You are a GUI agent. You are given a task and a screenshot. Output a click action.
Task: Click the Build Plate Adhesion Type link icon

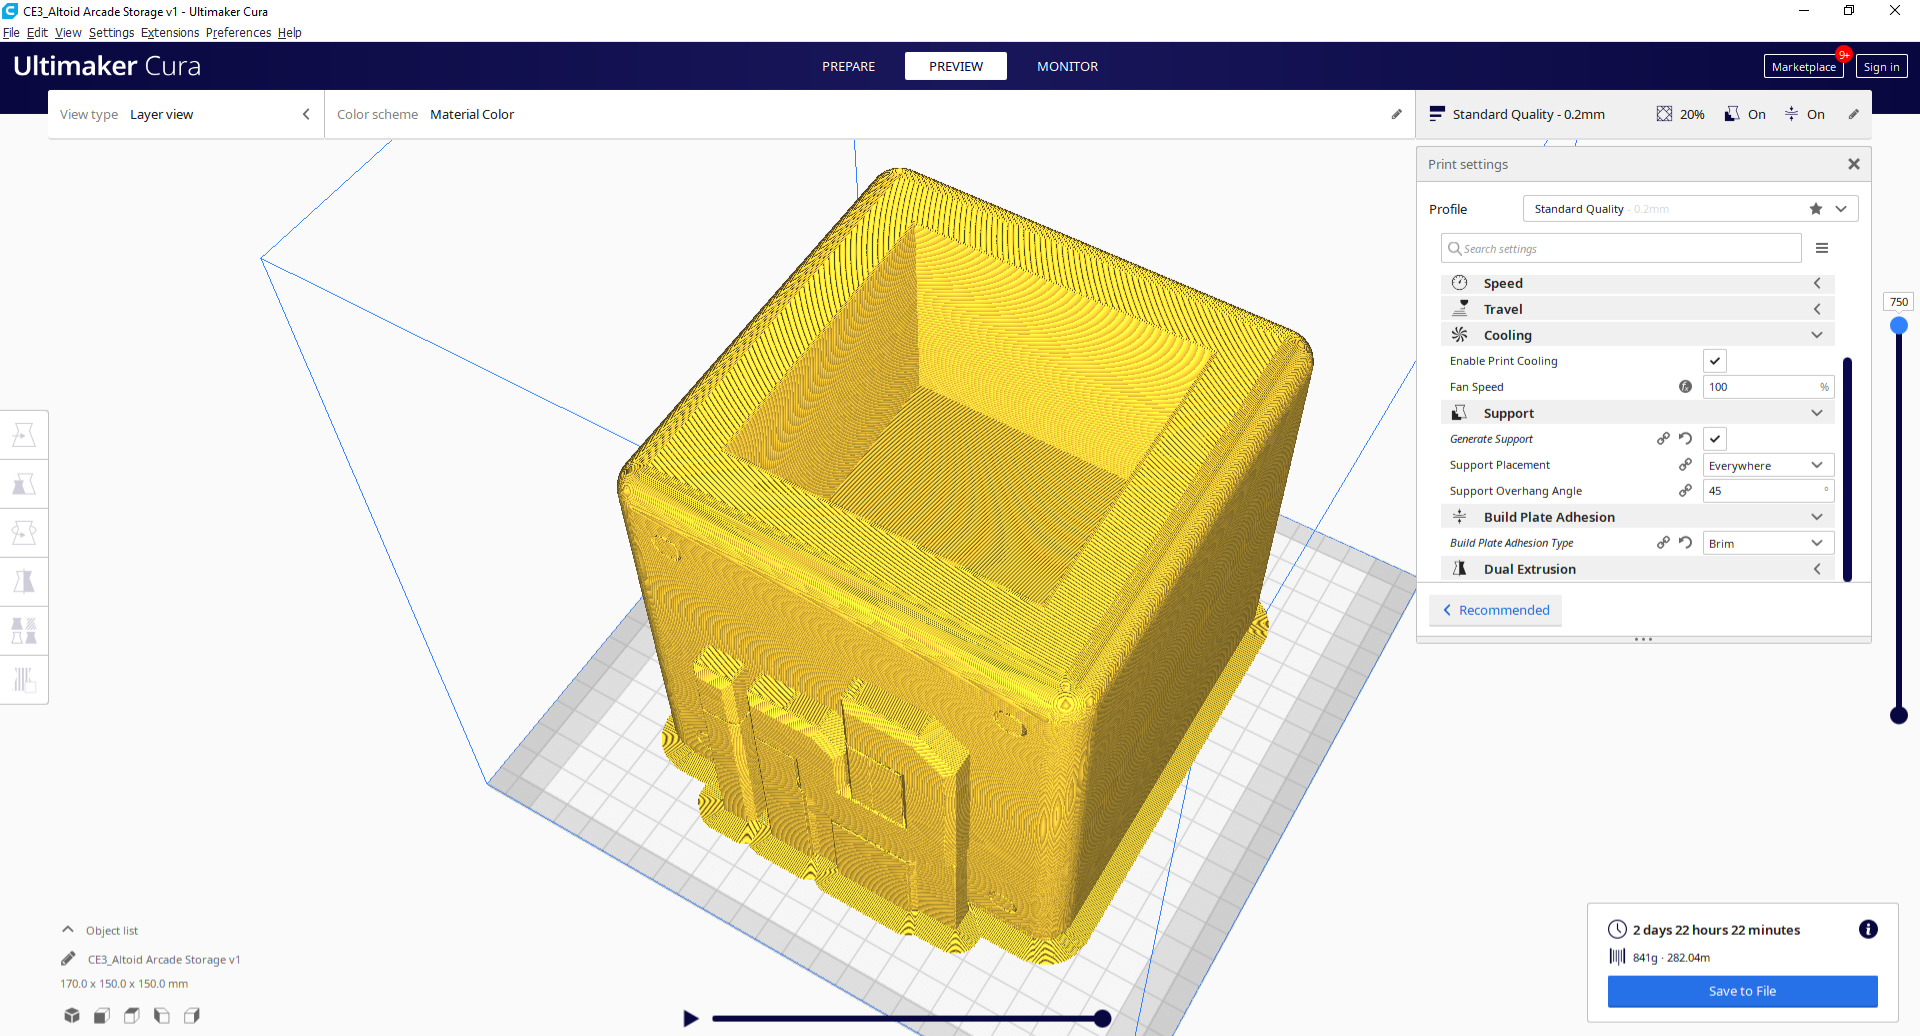click(1663, 543)
